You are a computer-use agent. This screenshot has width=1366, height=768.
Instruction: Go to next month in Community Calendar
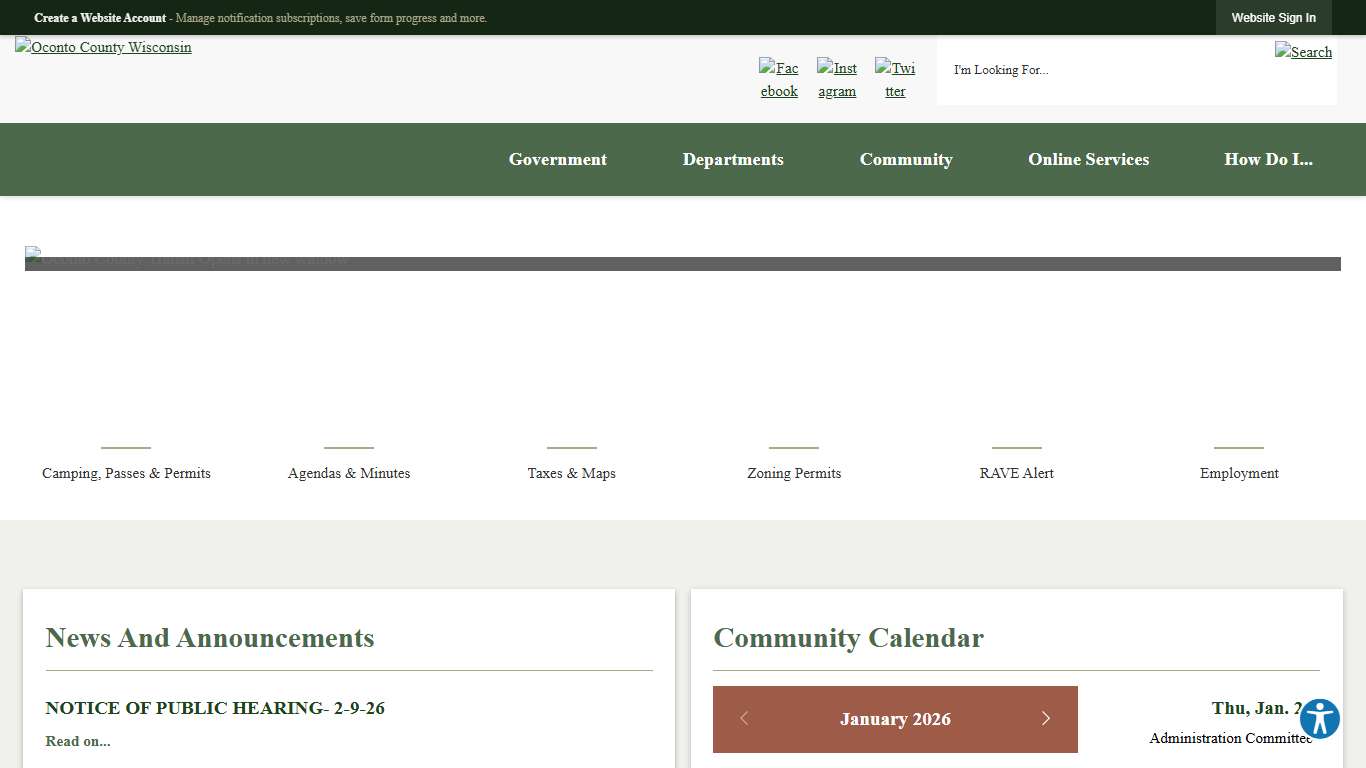(1046, 718)
